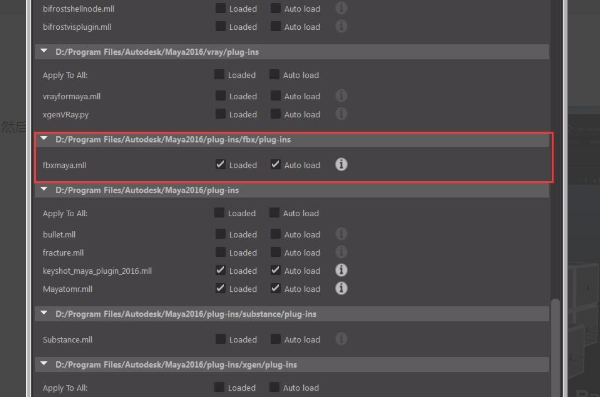Image resolution: width=600 pixels, height=397 pixels.
Task: Click info icon for bifrostshellnode.mll
Action: [341, 8]
